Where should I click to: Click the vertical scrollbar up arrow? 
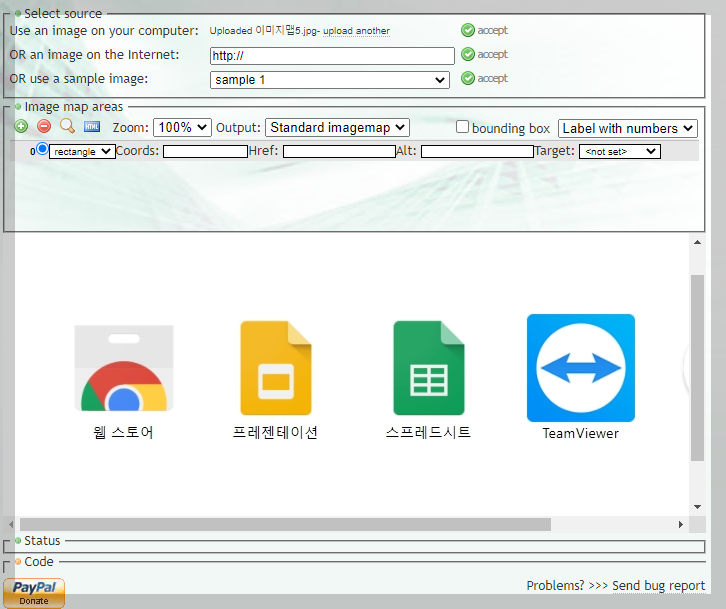tap(697, 242)
